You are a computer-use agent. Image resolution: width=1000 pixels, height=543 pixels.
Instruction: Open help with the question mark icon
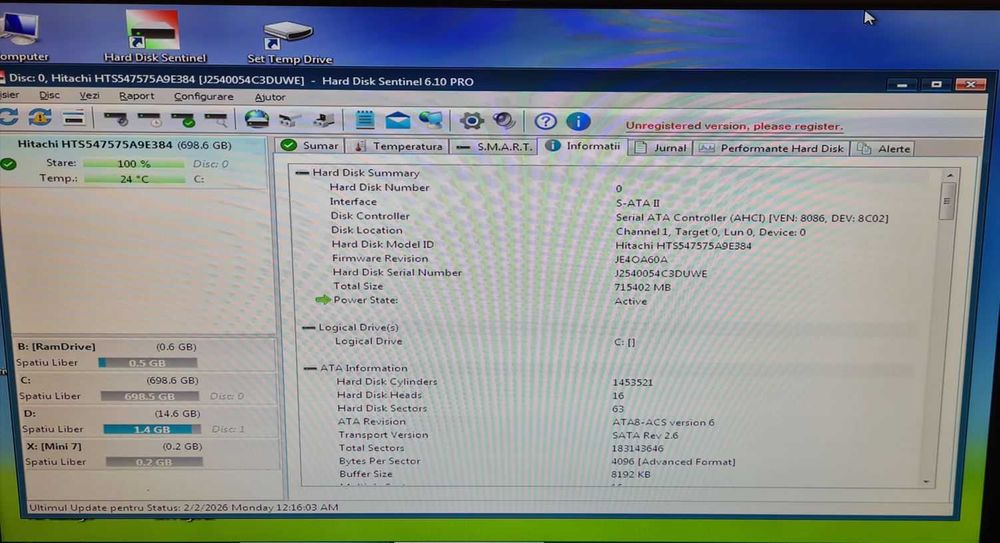[x=545, y=121]
